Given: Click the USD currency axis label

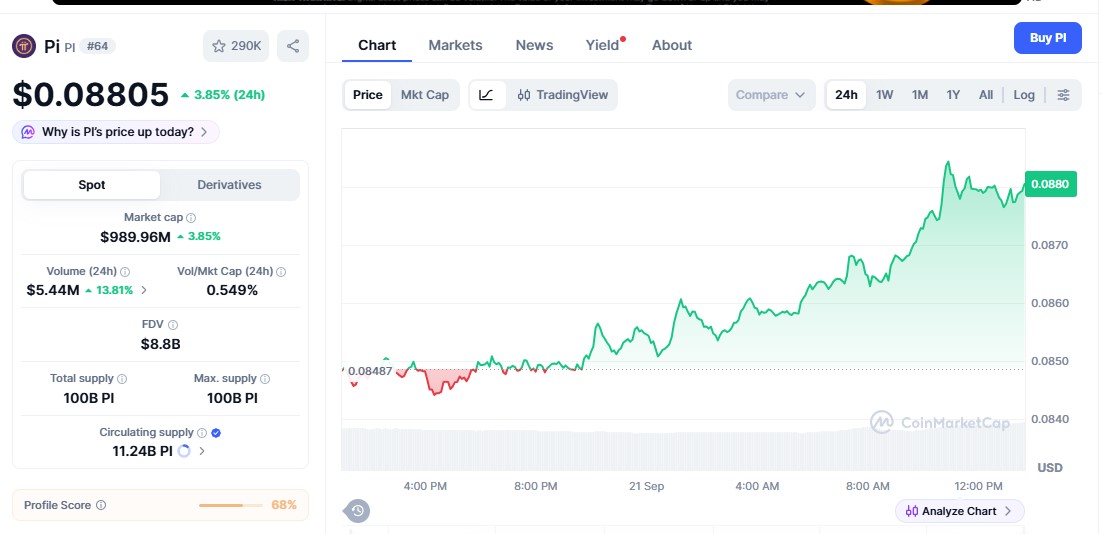Looking at the screenshot, I should [x=1050, y=468].
